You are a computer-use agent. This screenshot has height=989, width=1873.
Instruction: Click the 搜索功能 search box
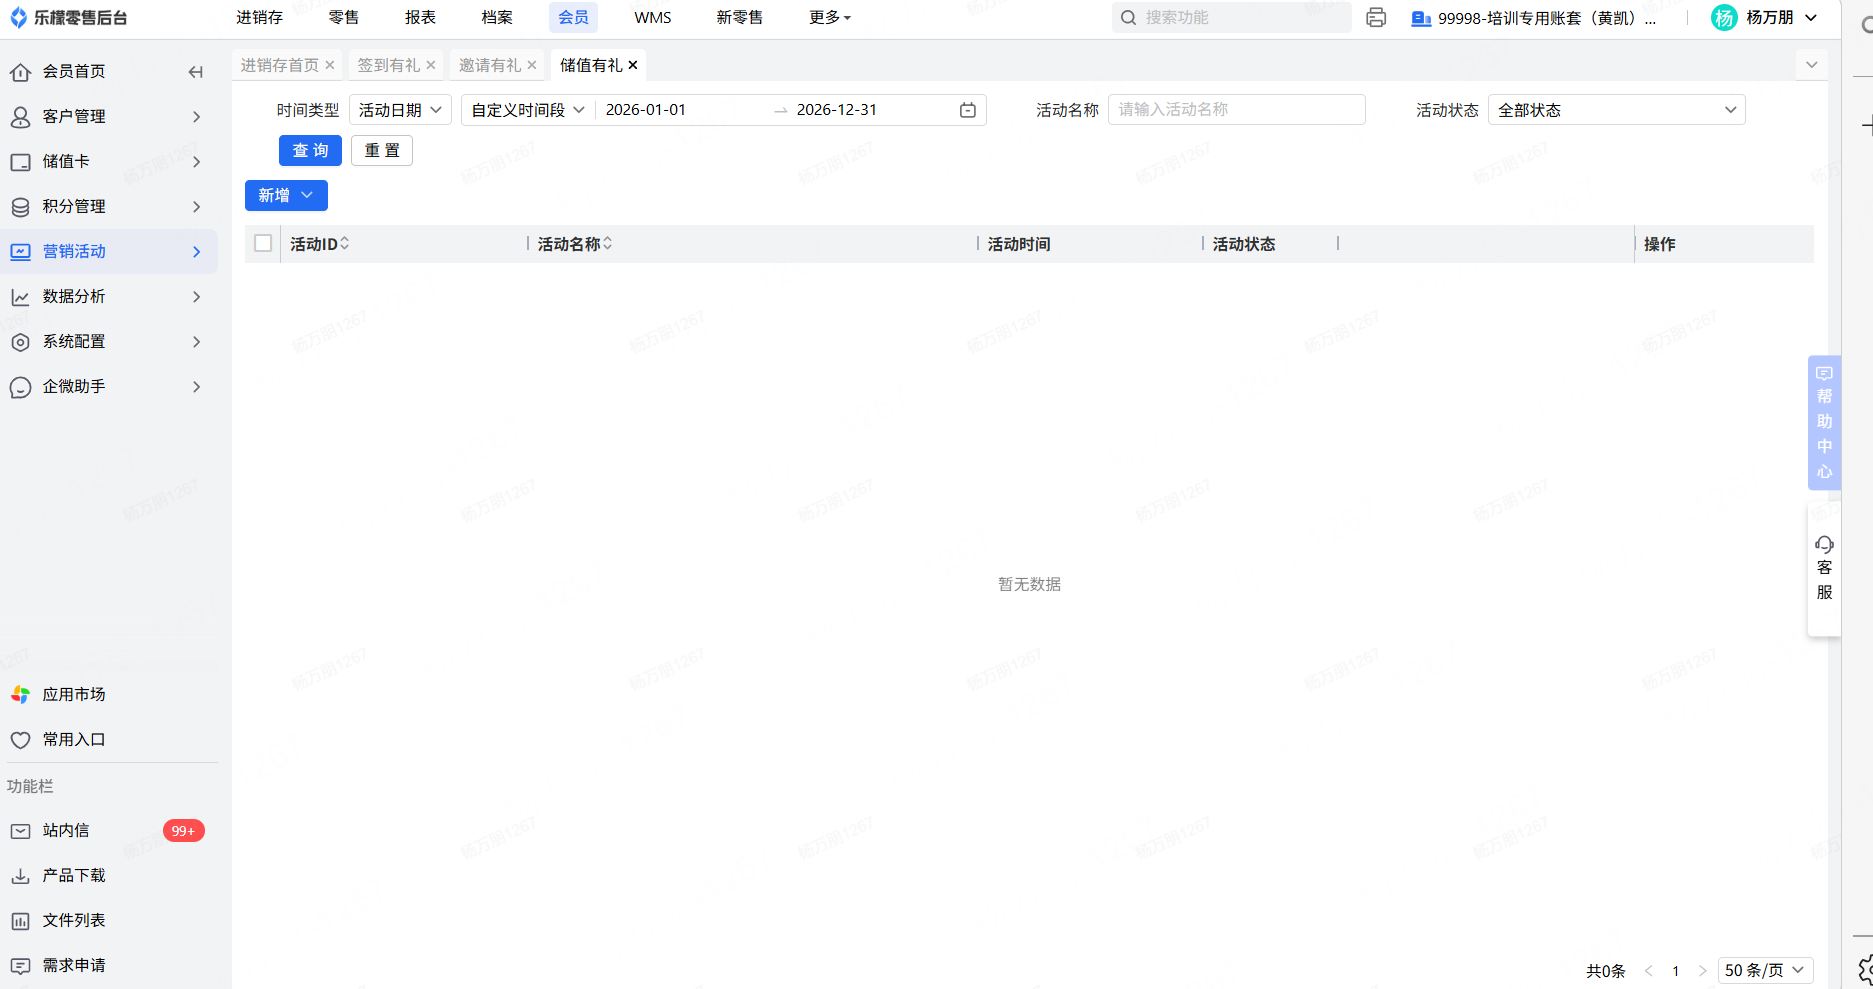click(1232, 17)
